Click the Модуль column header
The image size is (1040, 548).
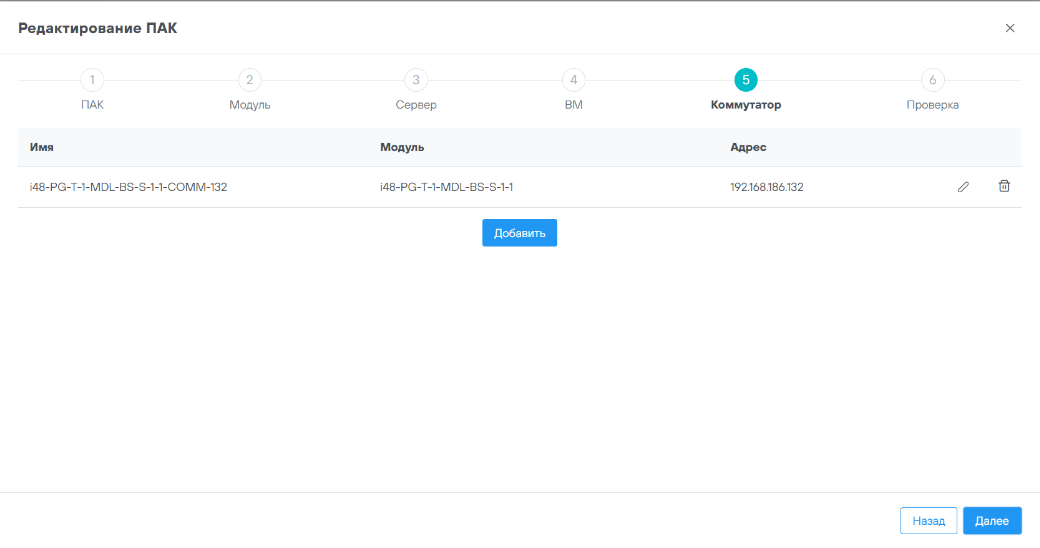click(x=402, y=147)
